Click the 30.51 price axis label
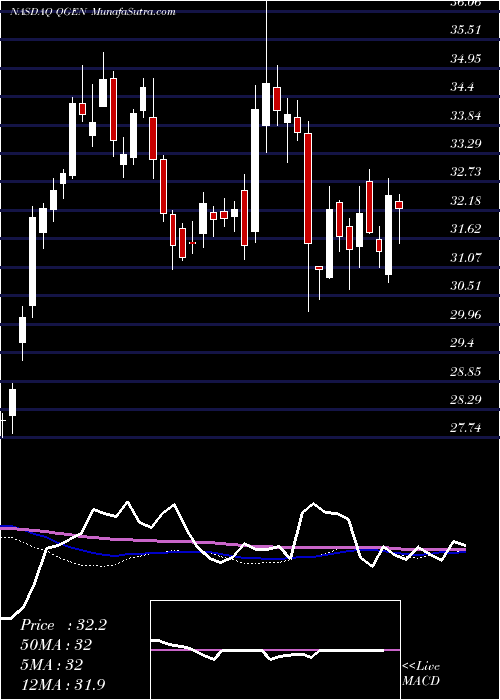This screenshot has height=700, width=500. click(x=465, y=286)
